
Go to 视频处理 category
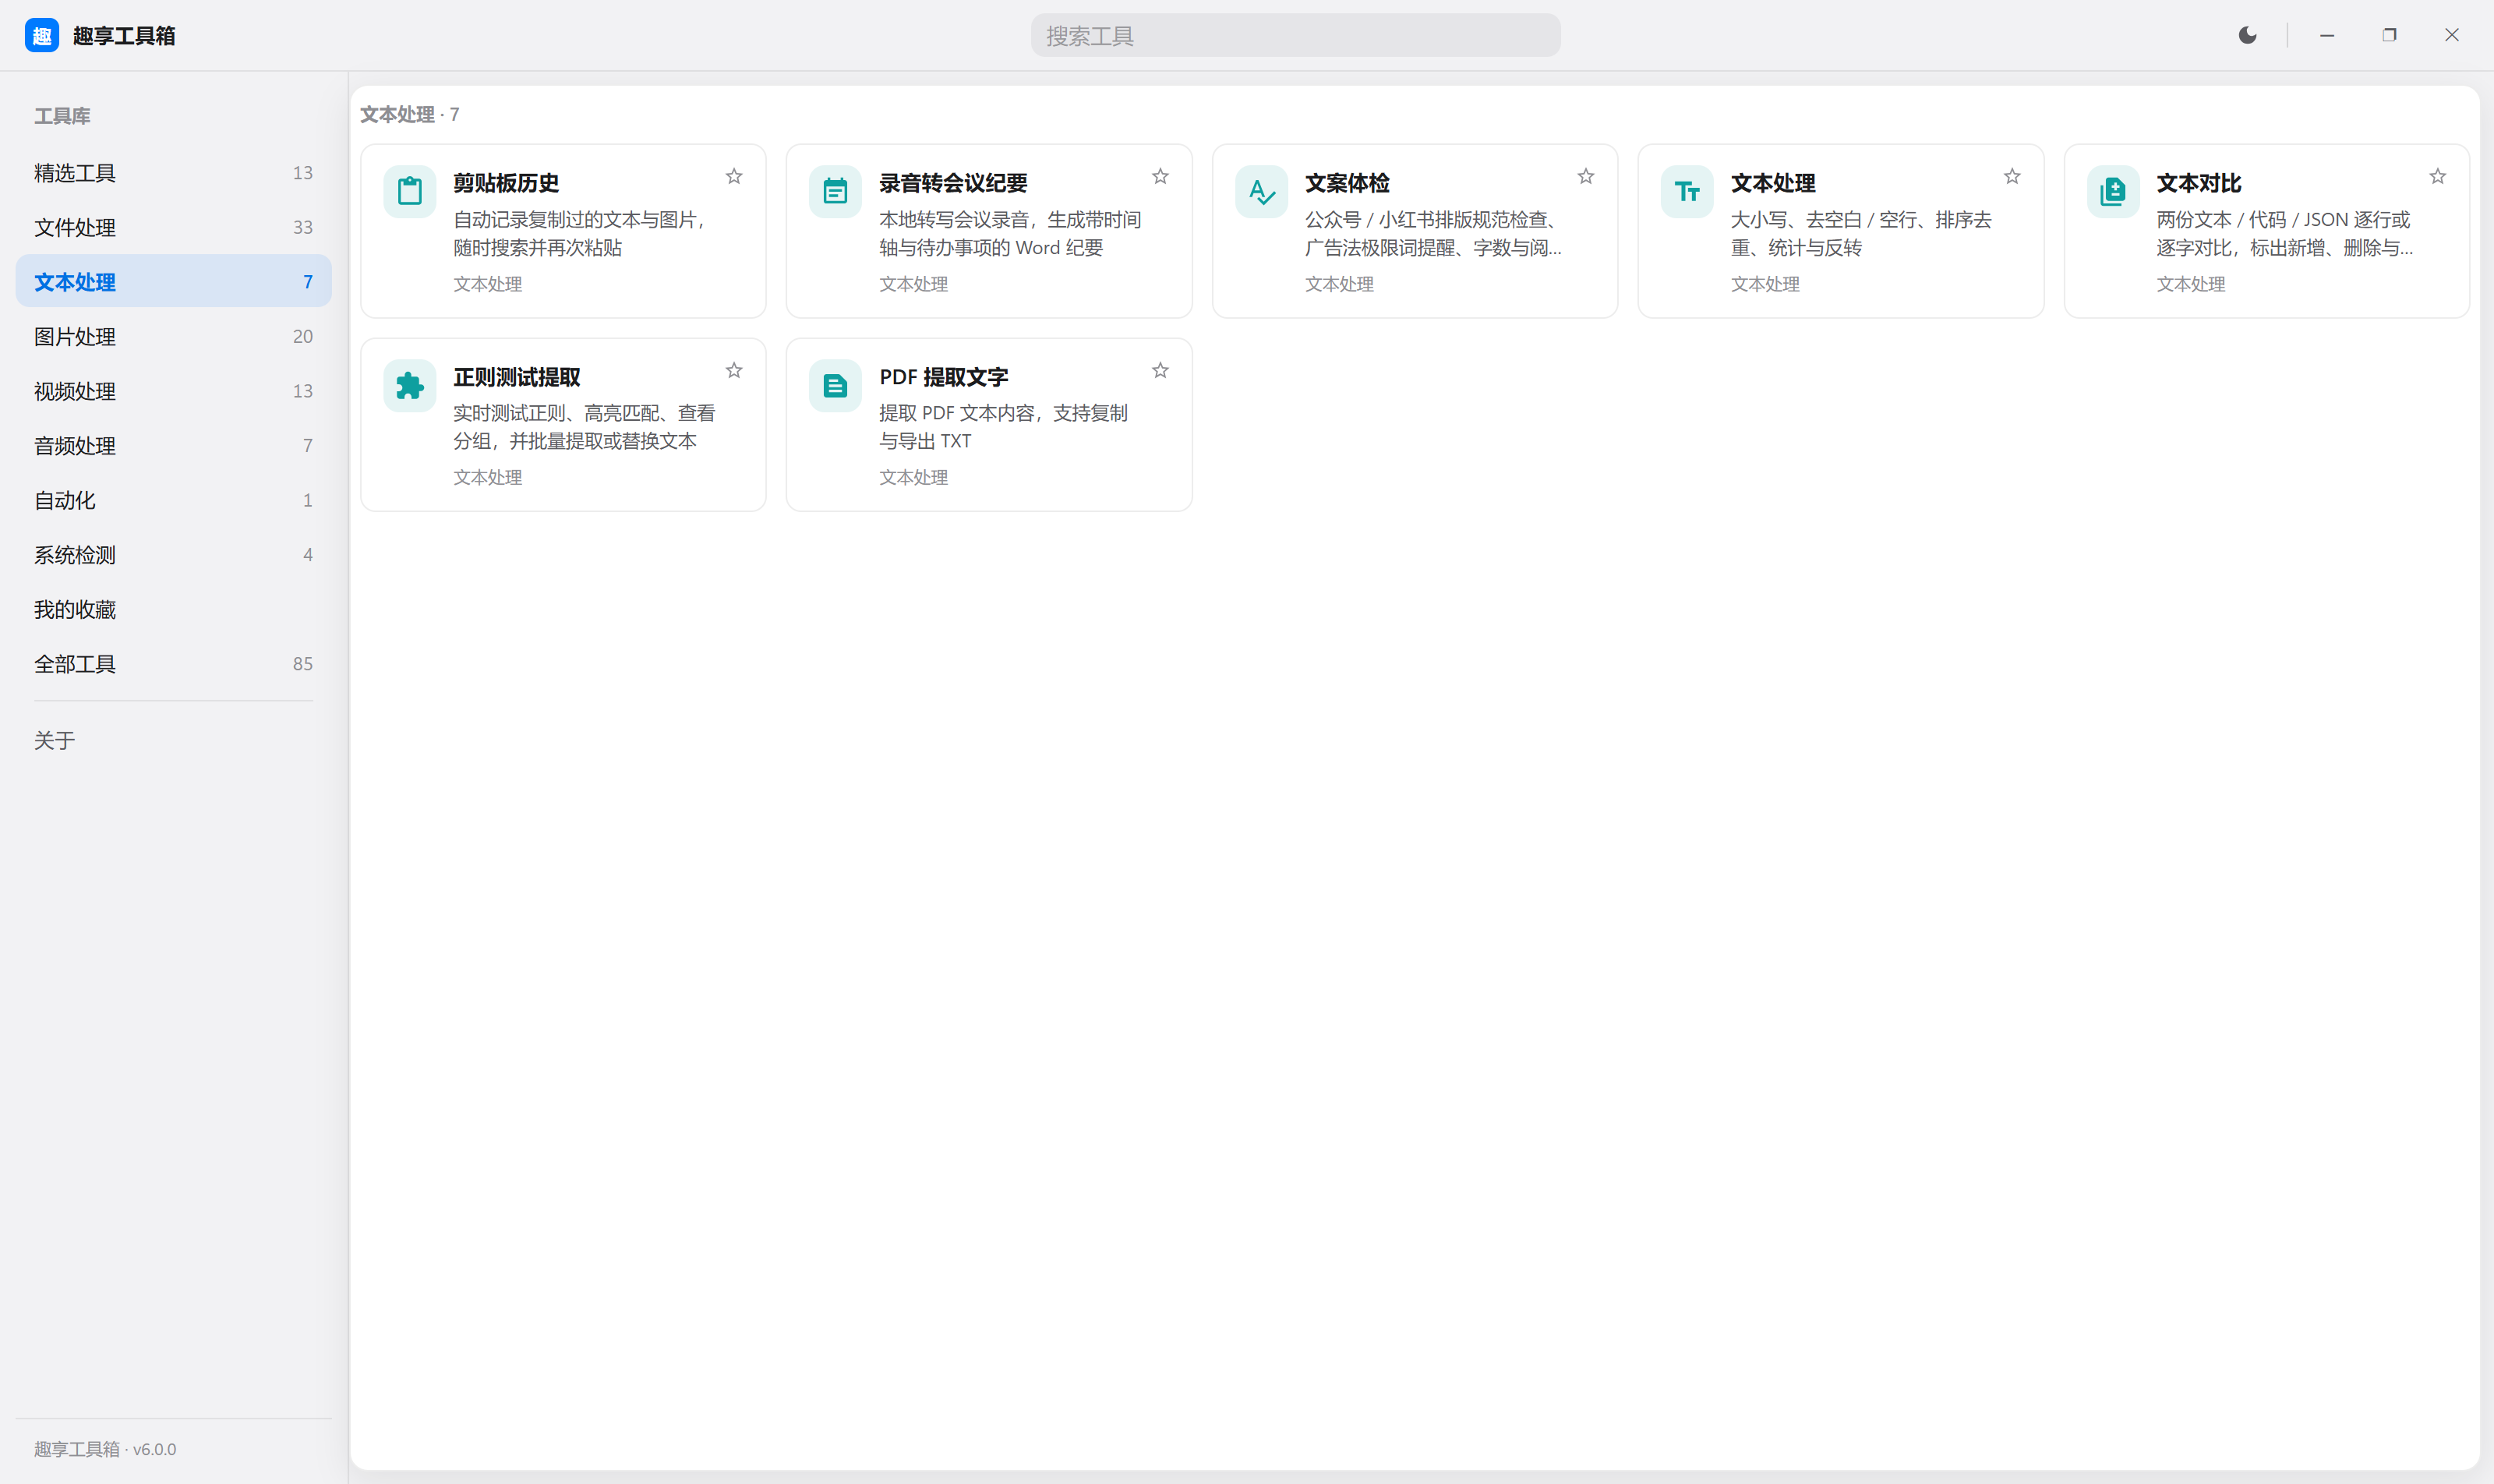174,390
